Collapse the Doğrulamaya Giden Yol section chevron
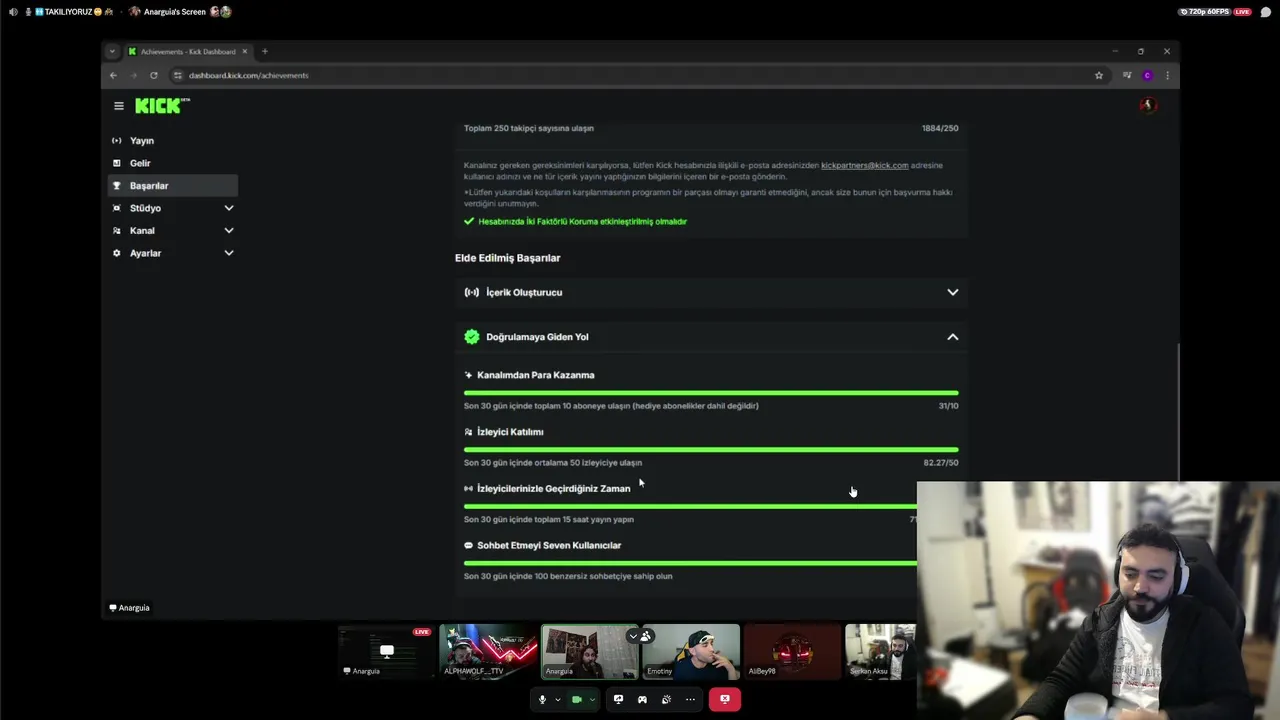 click(x=953, y=337)
